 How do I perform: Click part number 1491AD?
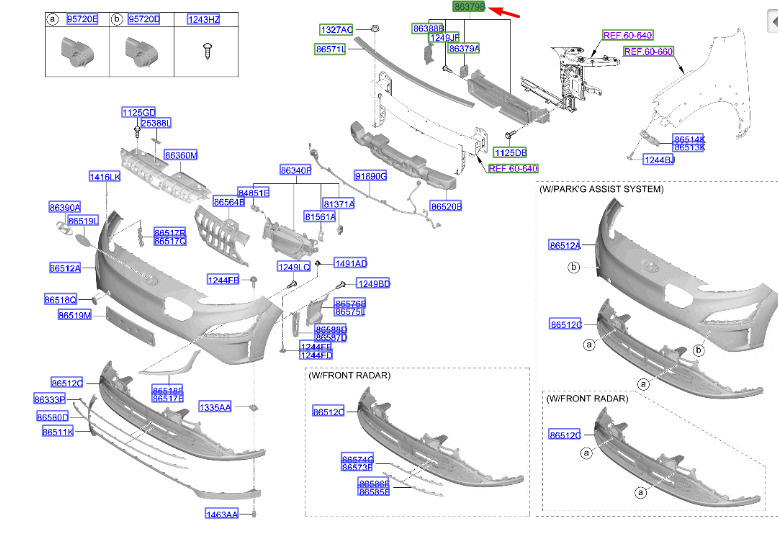pyautogui.click(x=351, y=263)
